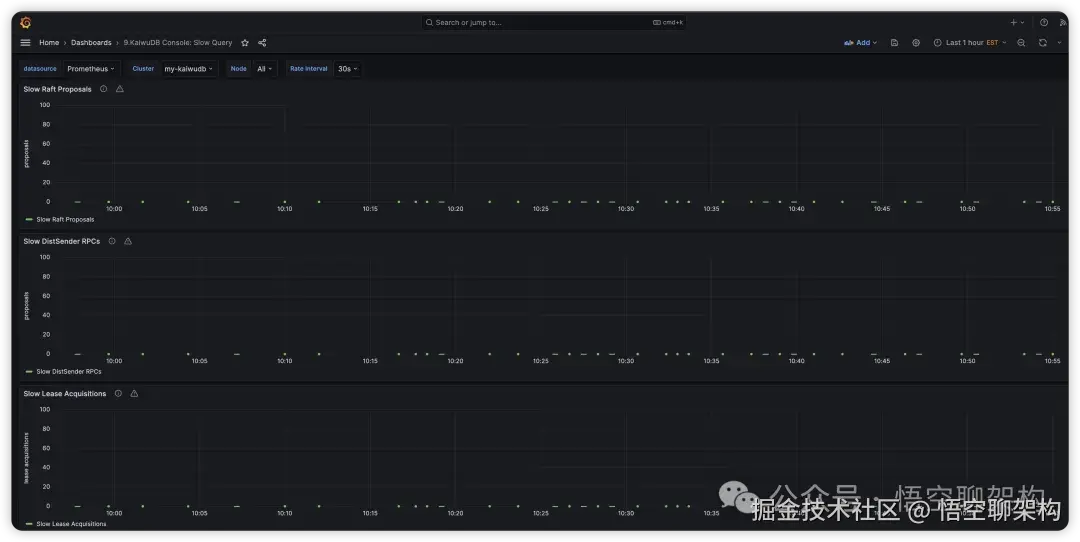This screenshot has height=542, width=1080.
Task: Star this dashboard as favorite
Action: [x=245, y=43]
